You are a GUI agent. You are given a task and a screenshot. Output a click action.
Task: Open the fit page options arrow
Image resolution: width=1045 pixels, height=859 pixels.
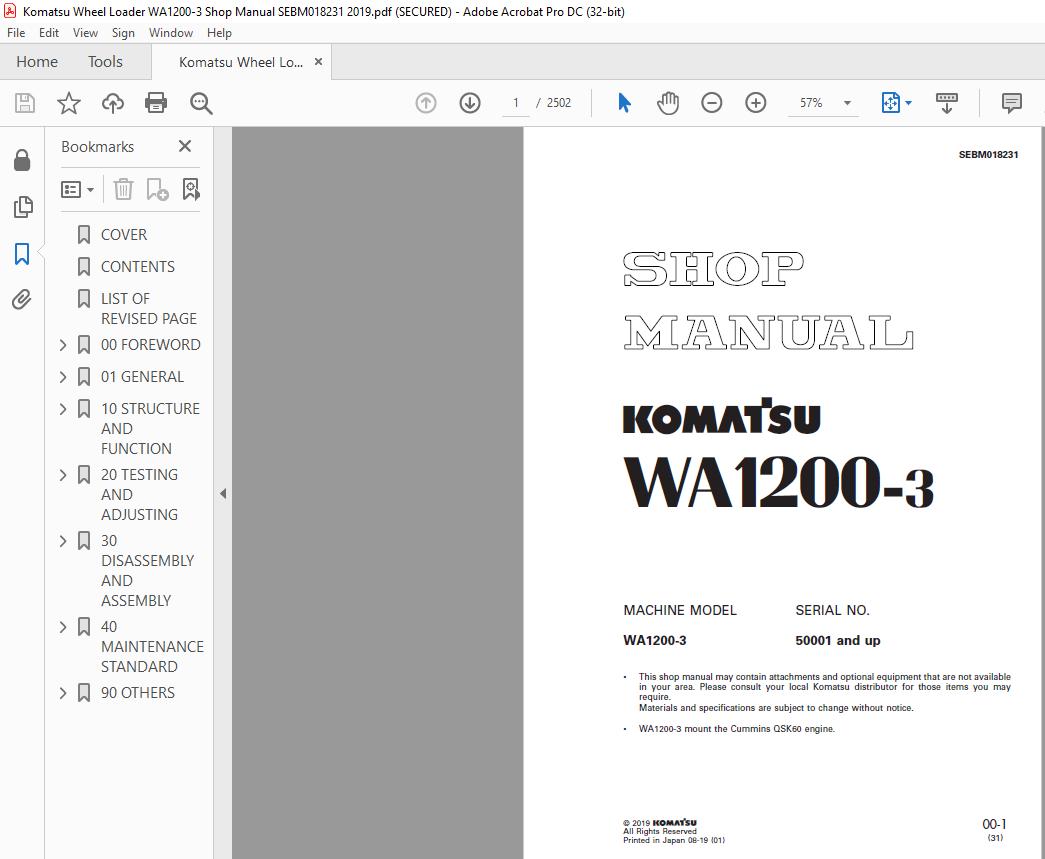coord(908,103)
